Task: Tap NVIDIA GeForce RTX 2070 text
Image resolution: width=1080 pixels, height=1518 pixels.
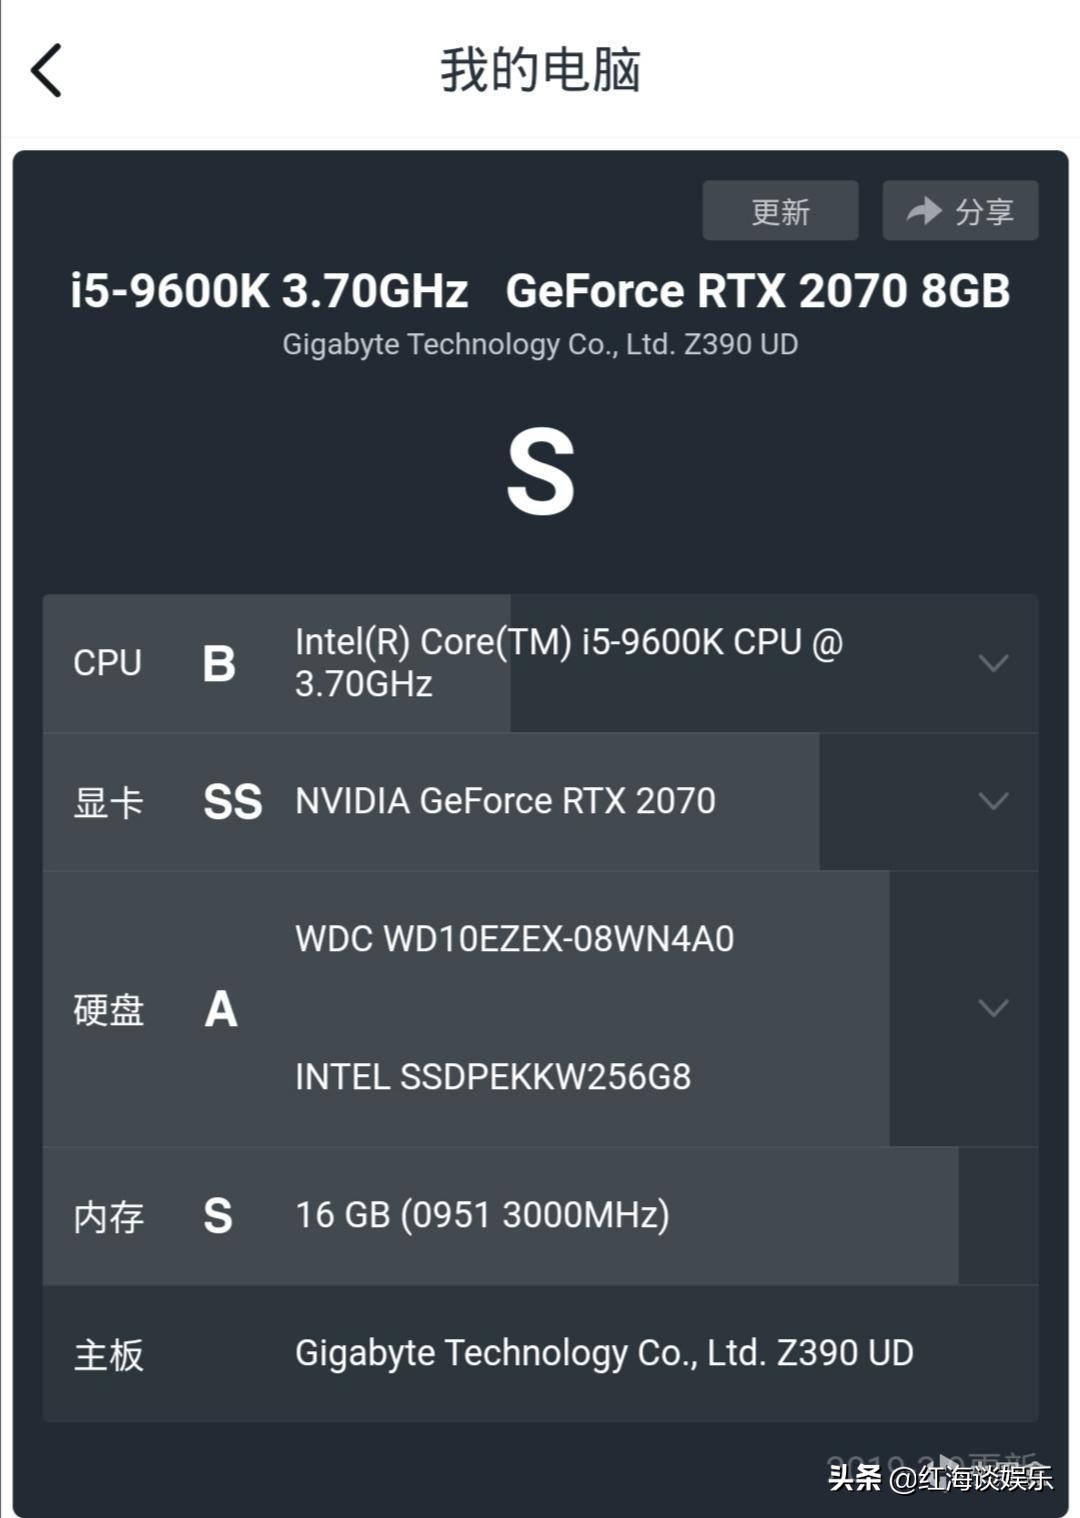Action: point(505,801)
